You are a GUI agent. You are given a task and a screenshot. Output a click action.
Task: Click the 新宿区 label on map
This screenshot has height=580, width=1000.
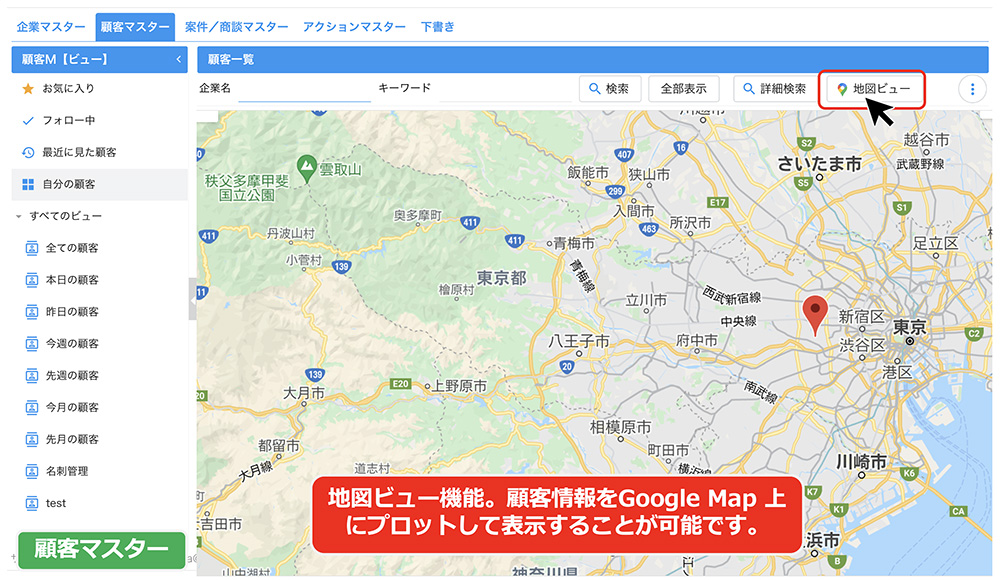[x=861, y=316]
